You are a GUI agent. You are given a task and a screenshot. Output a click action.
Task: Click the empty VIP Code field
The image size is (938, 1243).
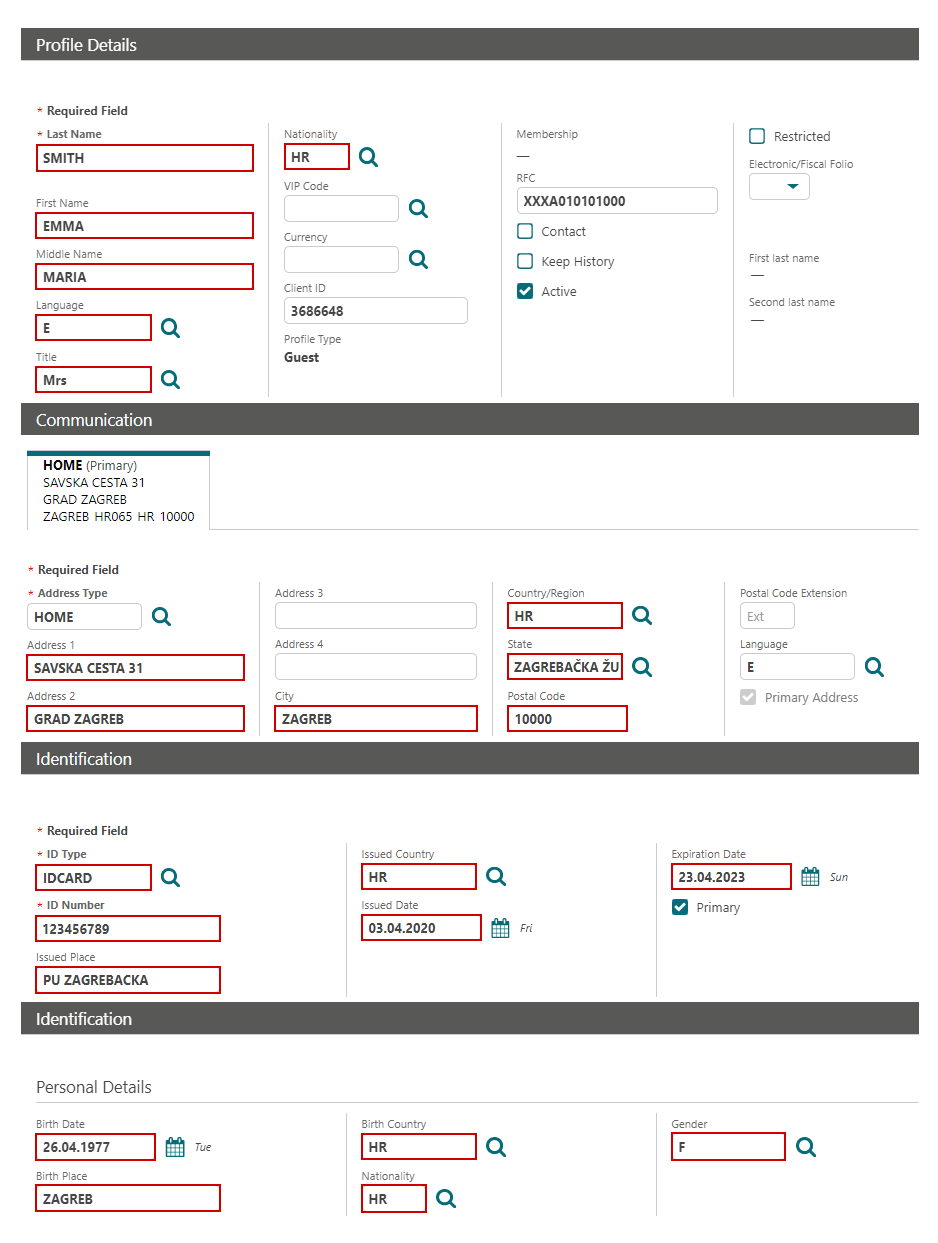tap(341, 208)
